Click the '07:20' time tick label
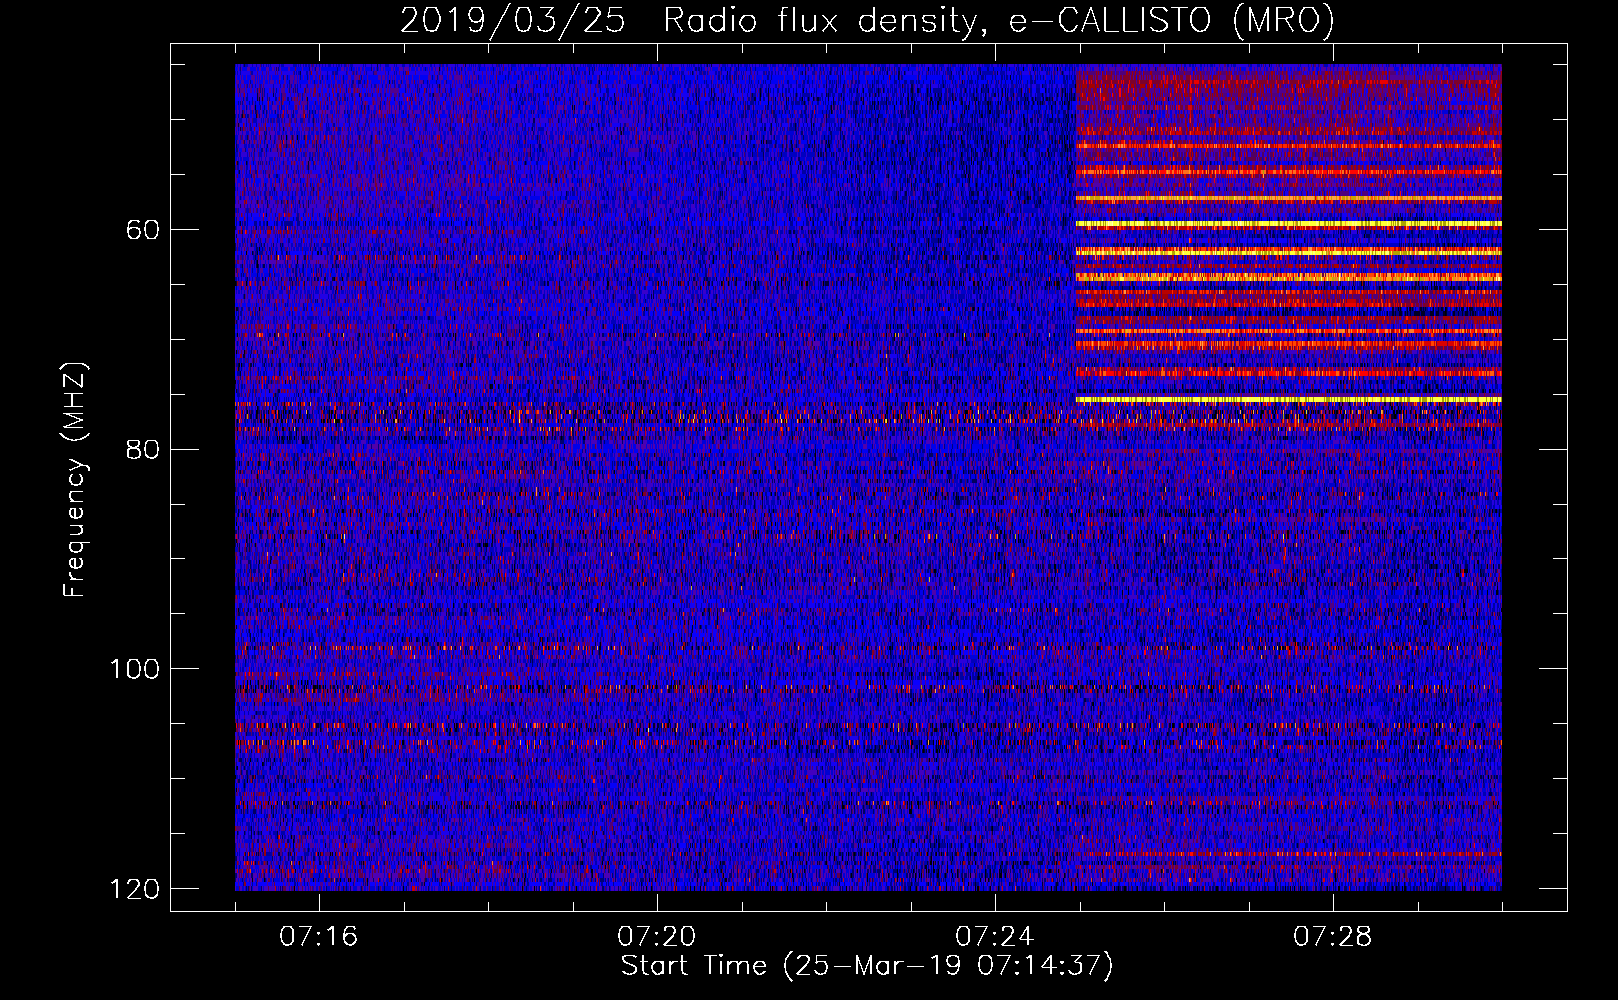The height and width of the screenshot is (1000, 1618). pyautogui.click(x=656, y=937)
